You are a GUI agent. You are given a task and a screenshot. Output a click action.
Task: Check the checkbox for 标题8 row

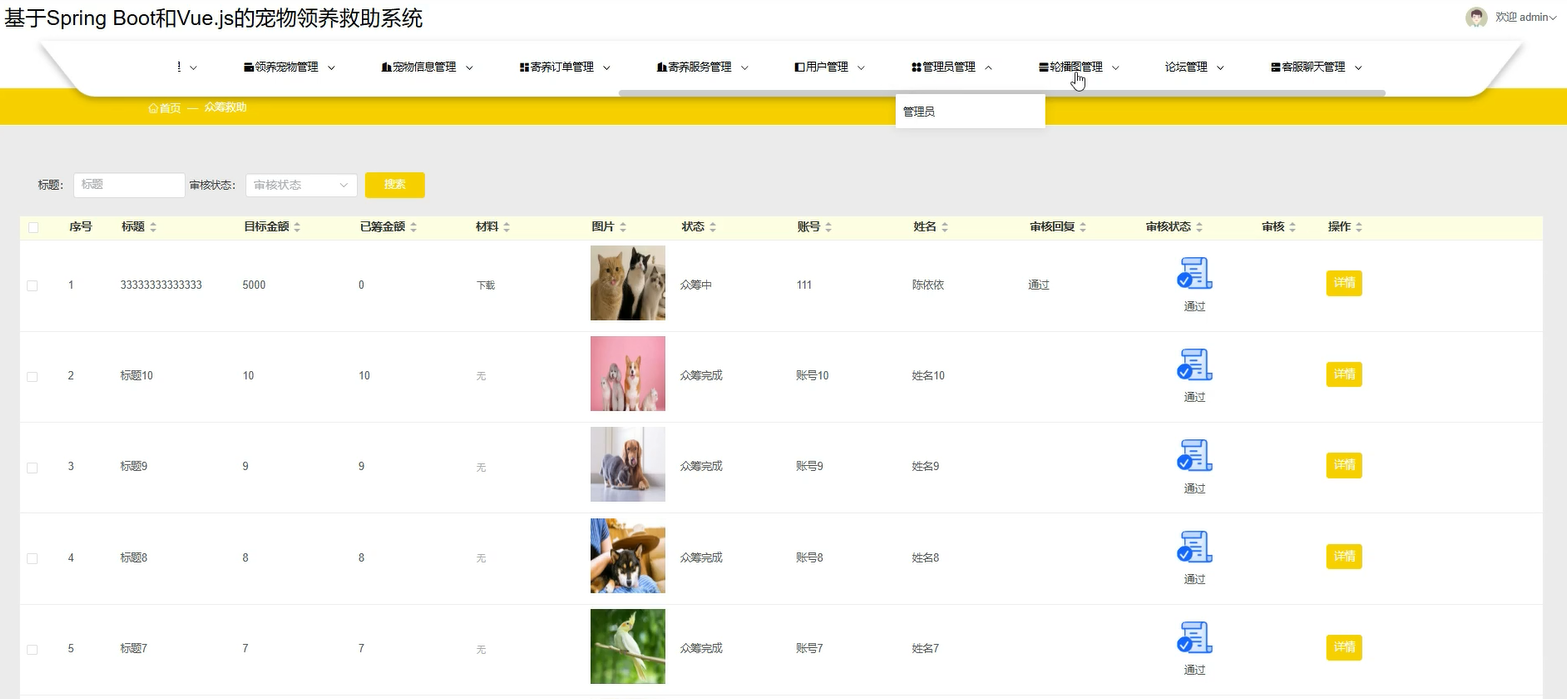[x=32, y=559]
